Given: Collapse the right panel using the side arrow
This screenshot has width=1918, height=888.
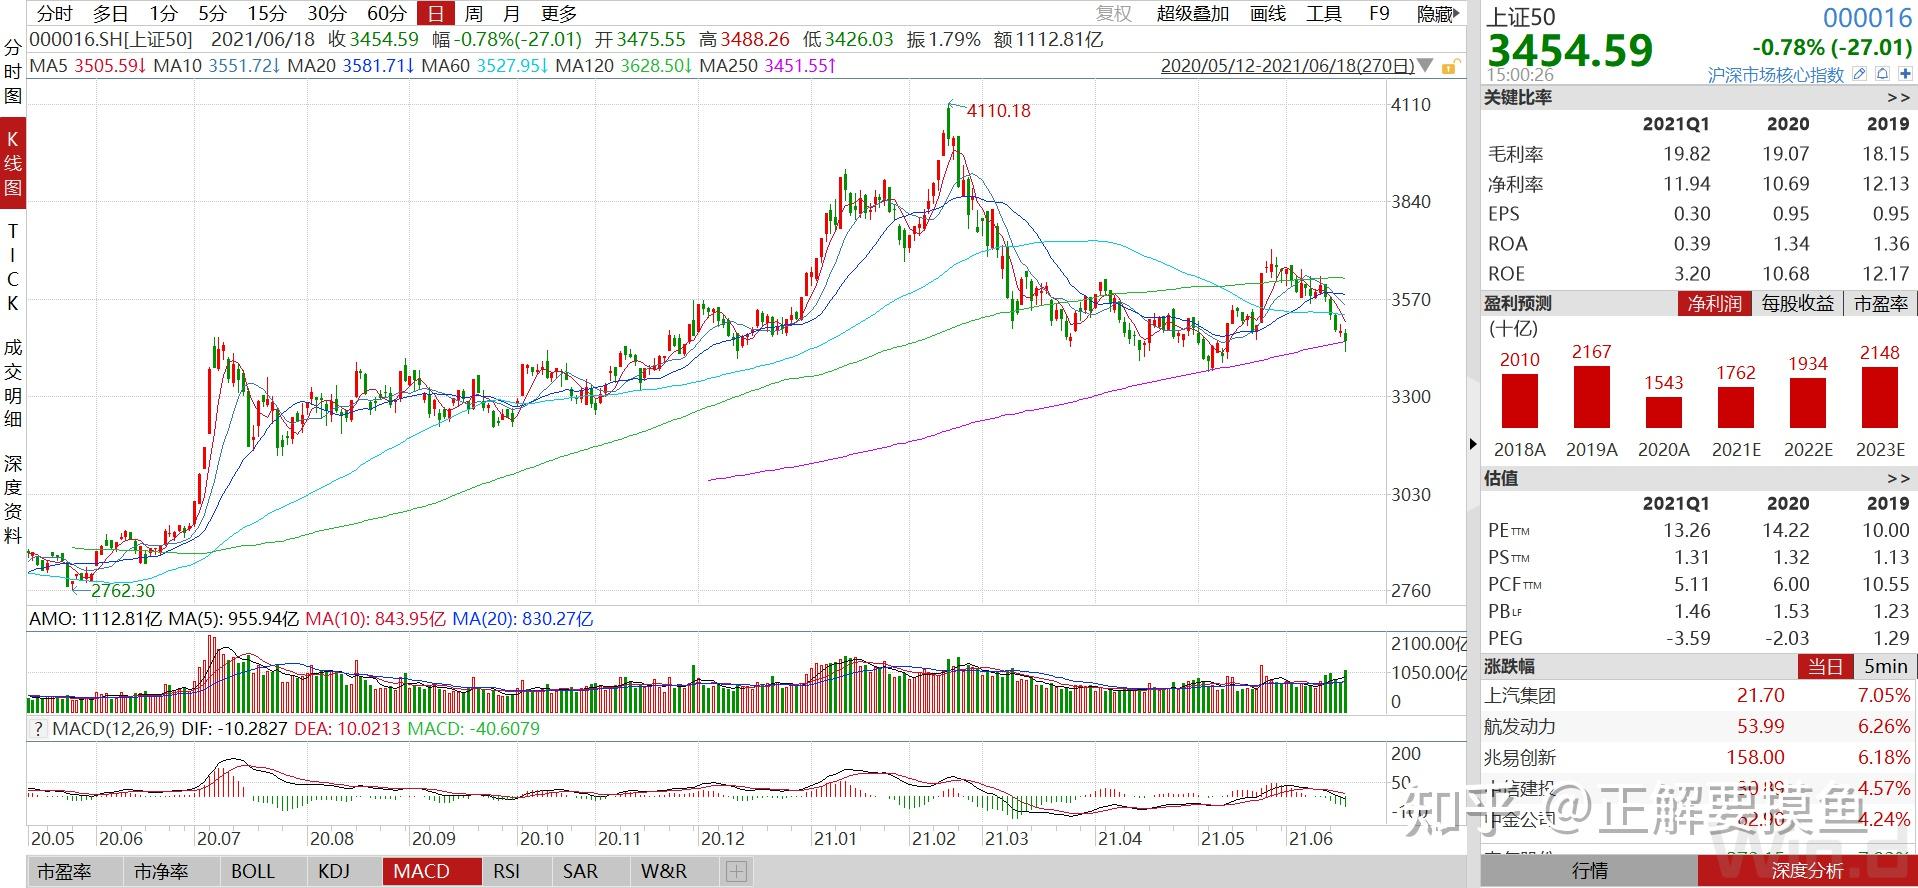Looking at the screenshot, I should coord(1473,444).
